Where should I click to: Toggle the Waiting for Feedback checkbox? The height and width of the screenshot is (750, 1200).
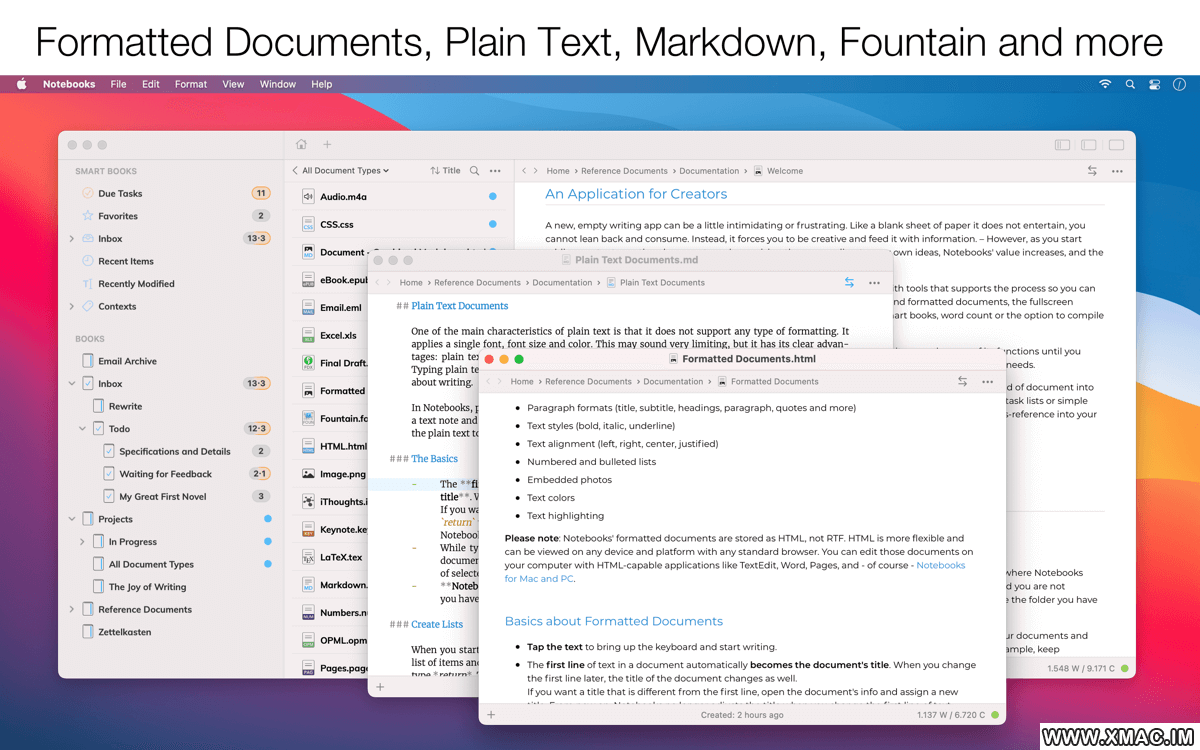109,474
